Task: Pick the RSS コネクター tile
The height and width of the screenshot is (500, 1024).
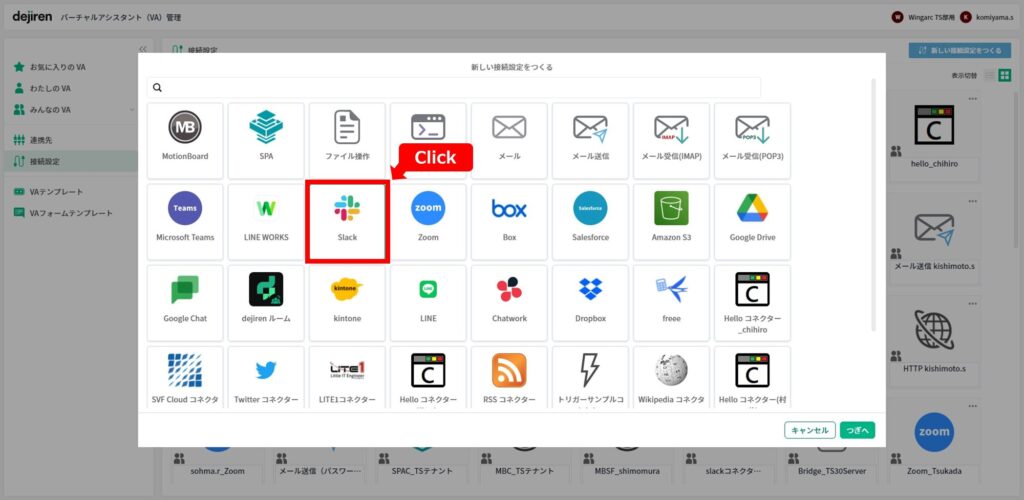Action: (509, 377)
